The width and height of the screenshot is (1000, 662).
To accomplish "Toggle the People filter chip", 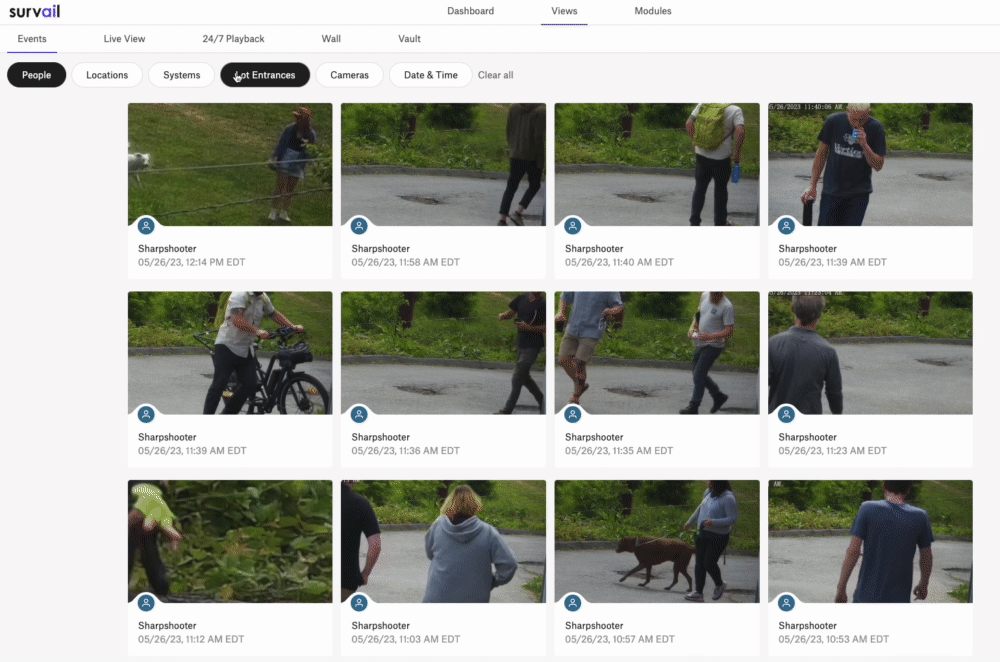I will click(x=36, y=75).
